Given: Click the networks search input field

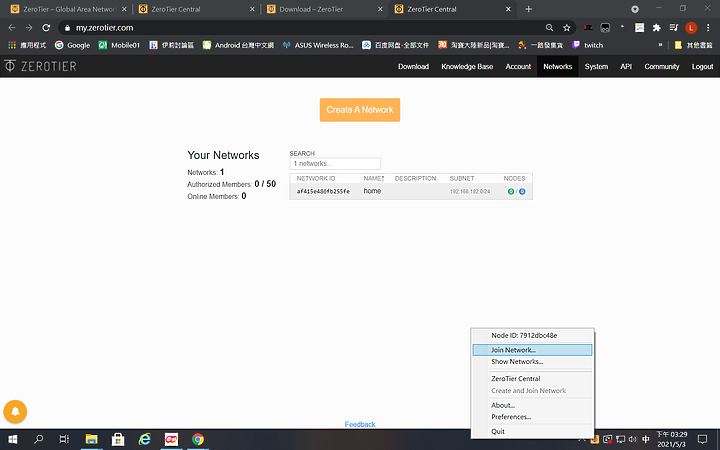Looking at the screenshot, I should click(335, 163).
